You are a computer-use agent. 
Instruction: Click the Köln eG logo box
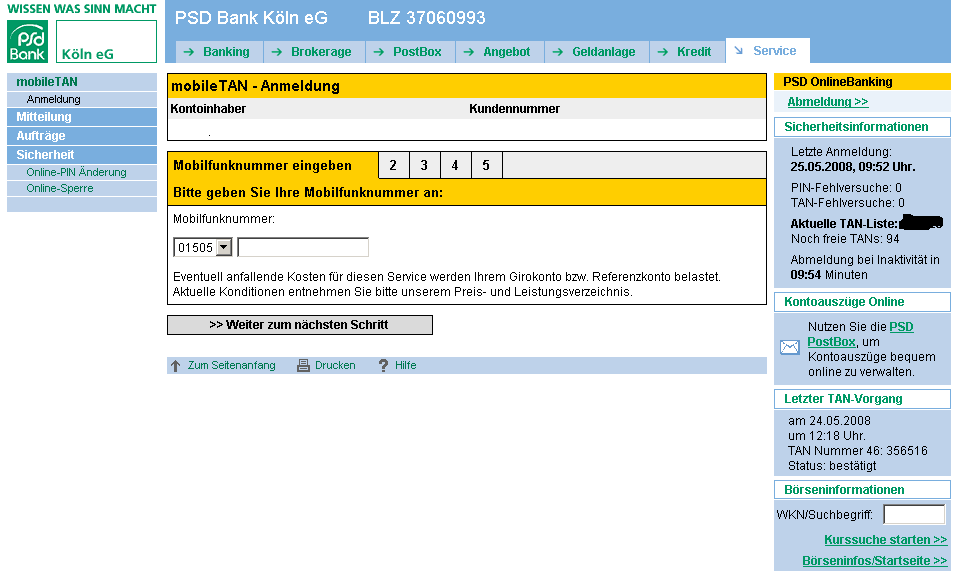pyautogui.click(x=106, y=41)
